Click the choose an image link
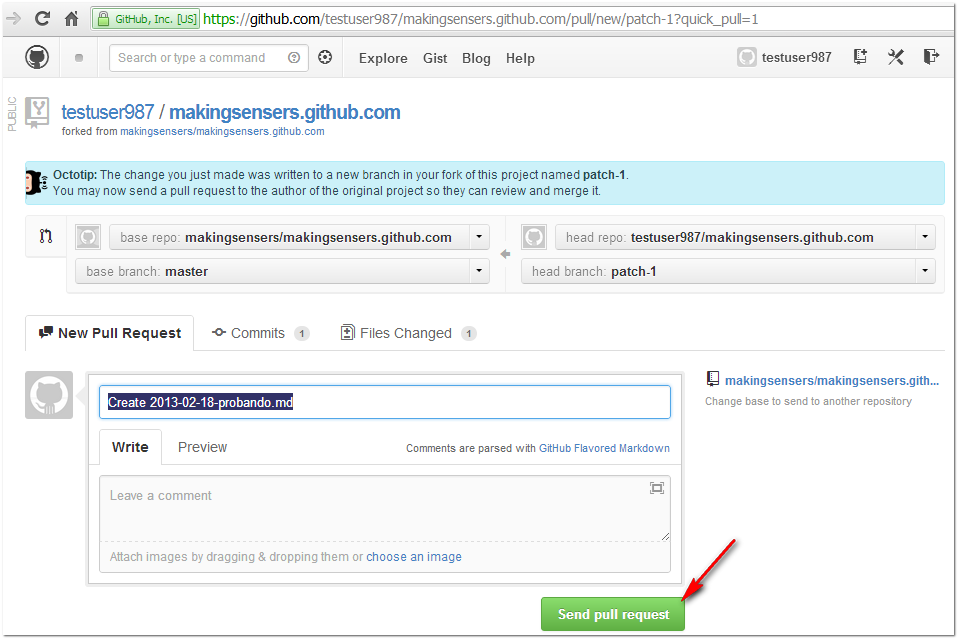The height and width of the screenshot is (639, 958). tap(414, 557)
